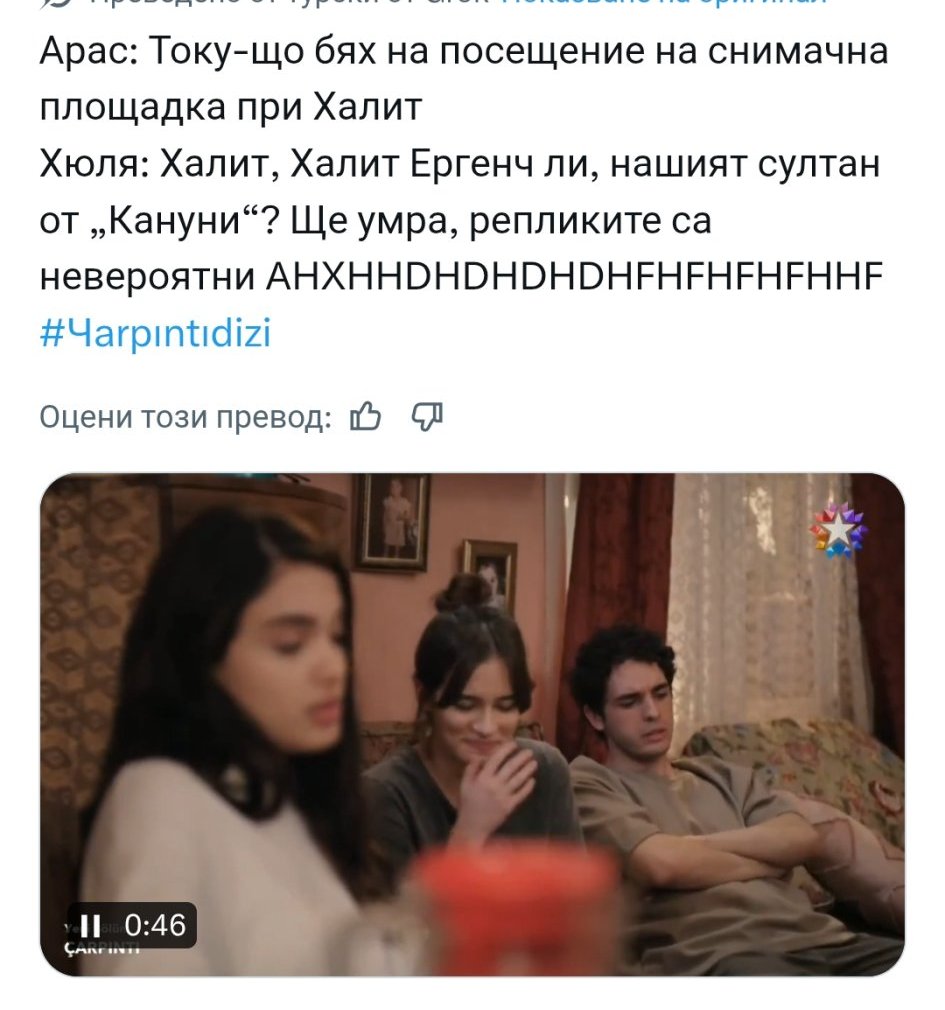The image size is (945, 1010).
Task: Click the lace curtain area of video
Action: coord(760,599)
